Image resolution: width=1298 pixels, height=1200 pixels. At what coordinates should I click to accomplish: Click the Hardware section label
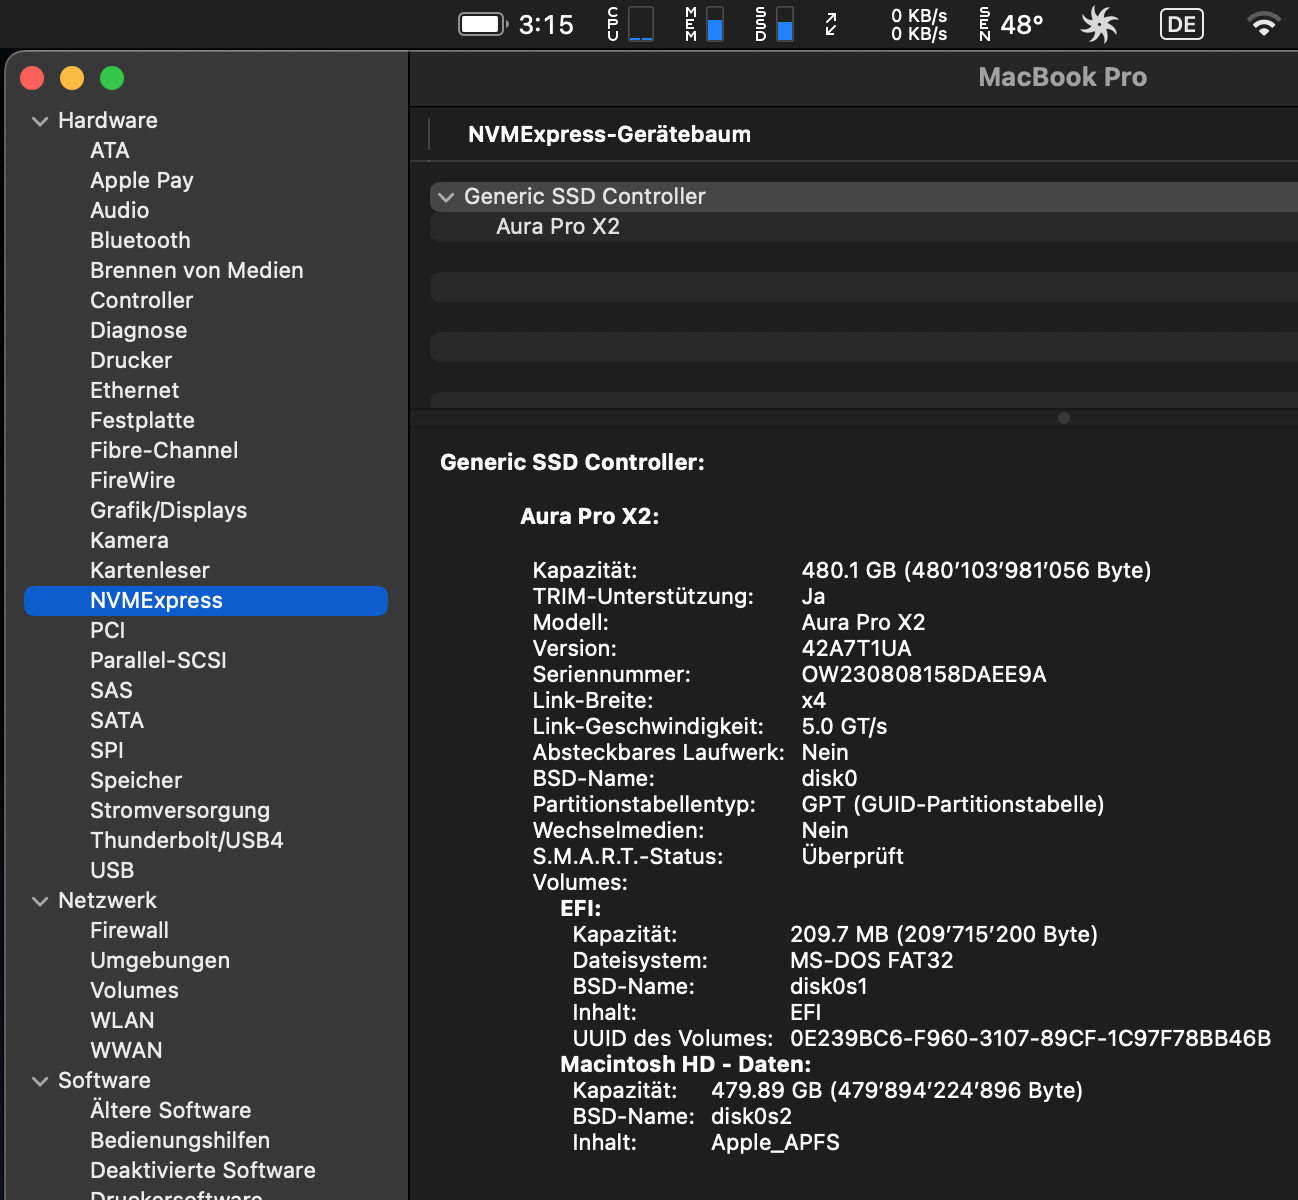pyautogui.click(x=108, y=120)
